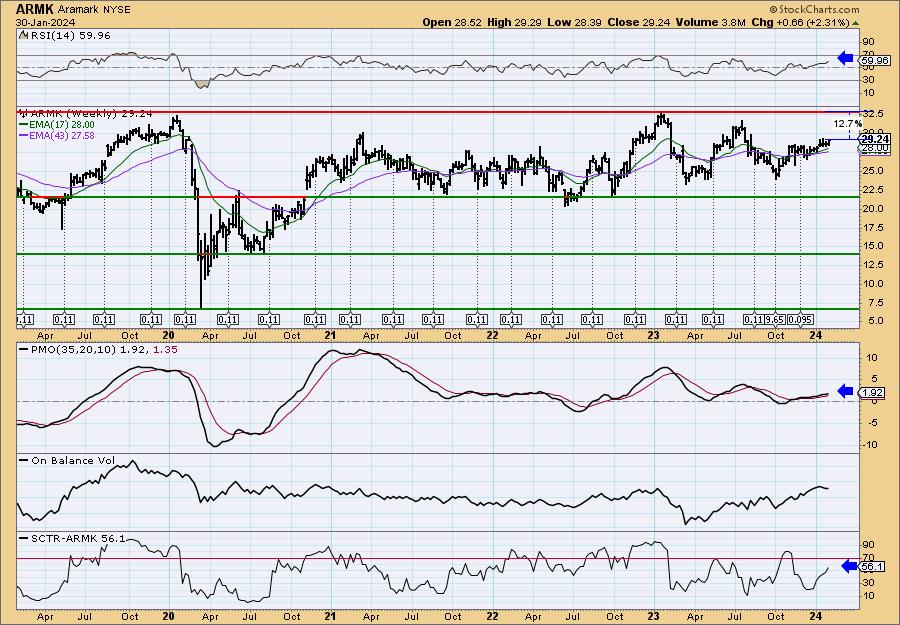Click the 'Chg +0.66 (+2.31%)' value
900x625 pixels.
pos(800,22)
